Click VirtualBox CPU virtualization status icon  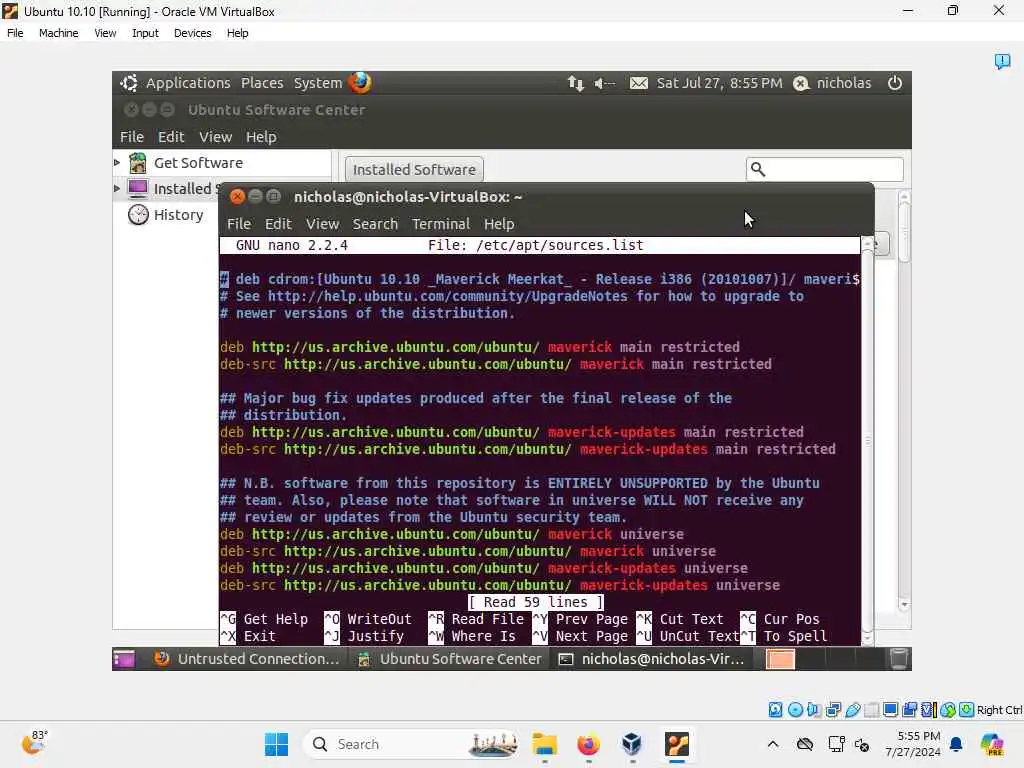[x=929, y=710]
